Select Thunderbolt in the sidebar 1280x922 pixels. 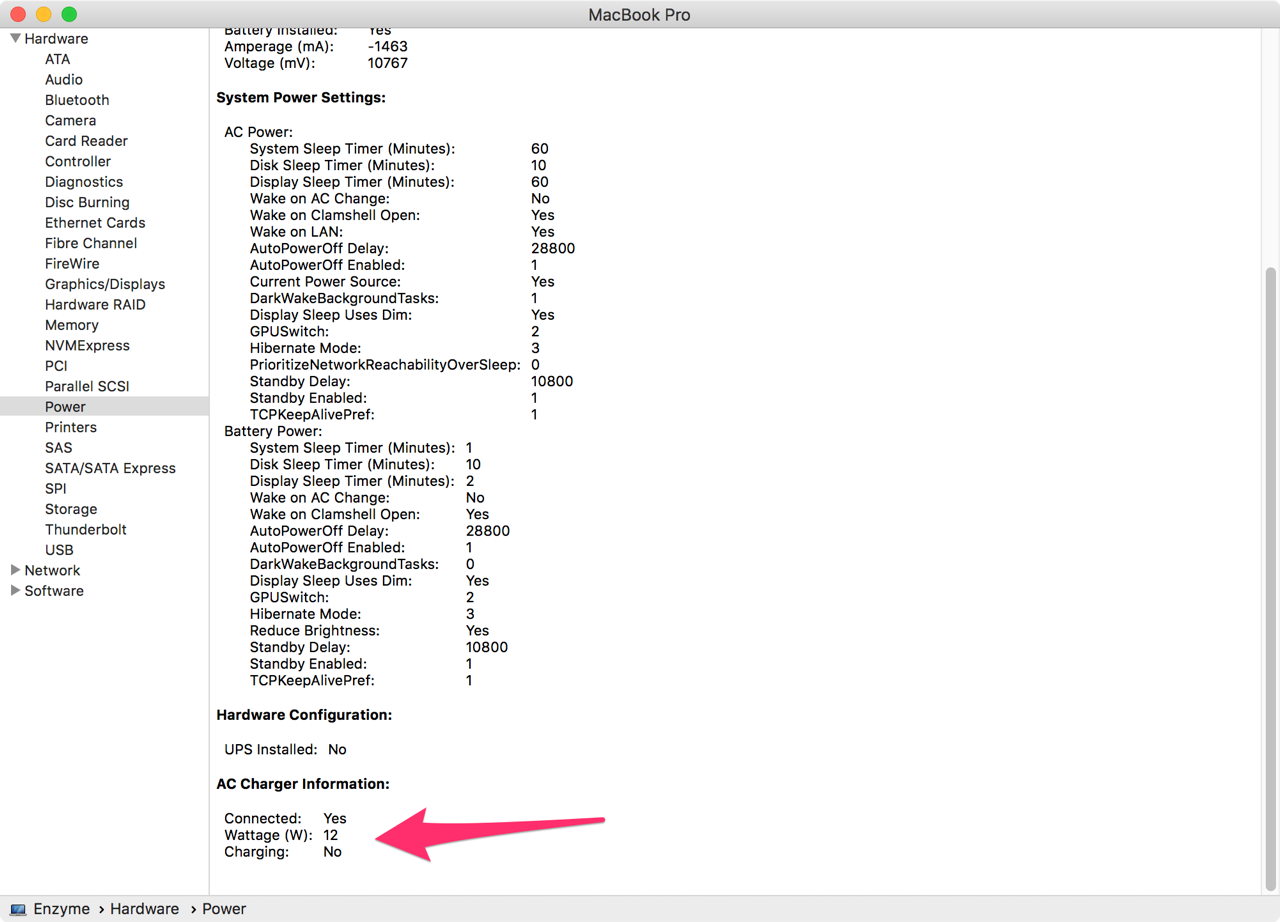(86, 530)
